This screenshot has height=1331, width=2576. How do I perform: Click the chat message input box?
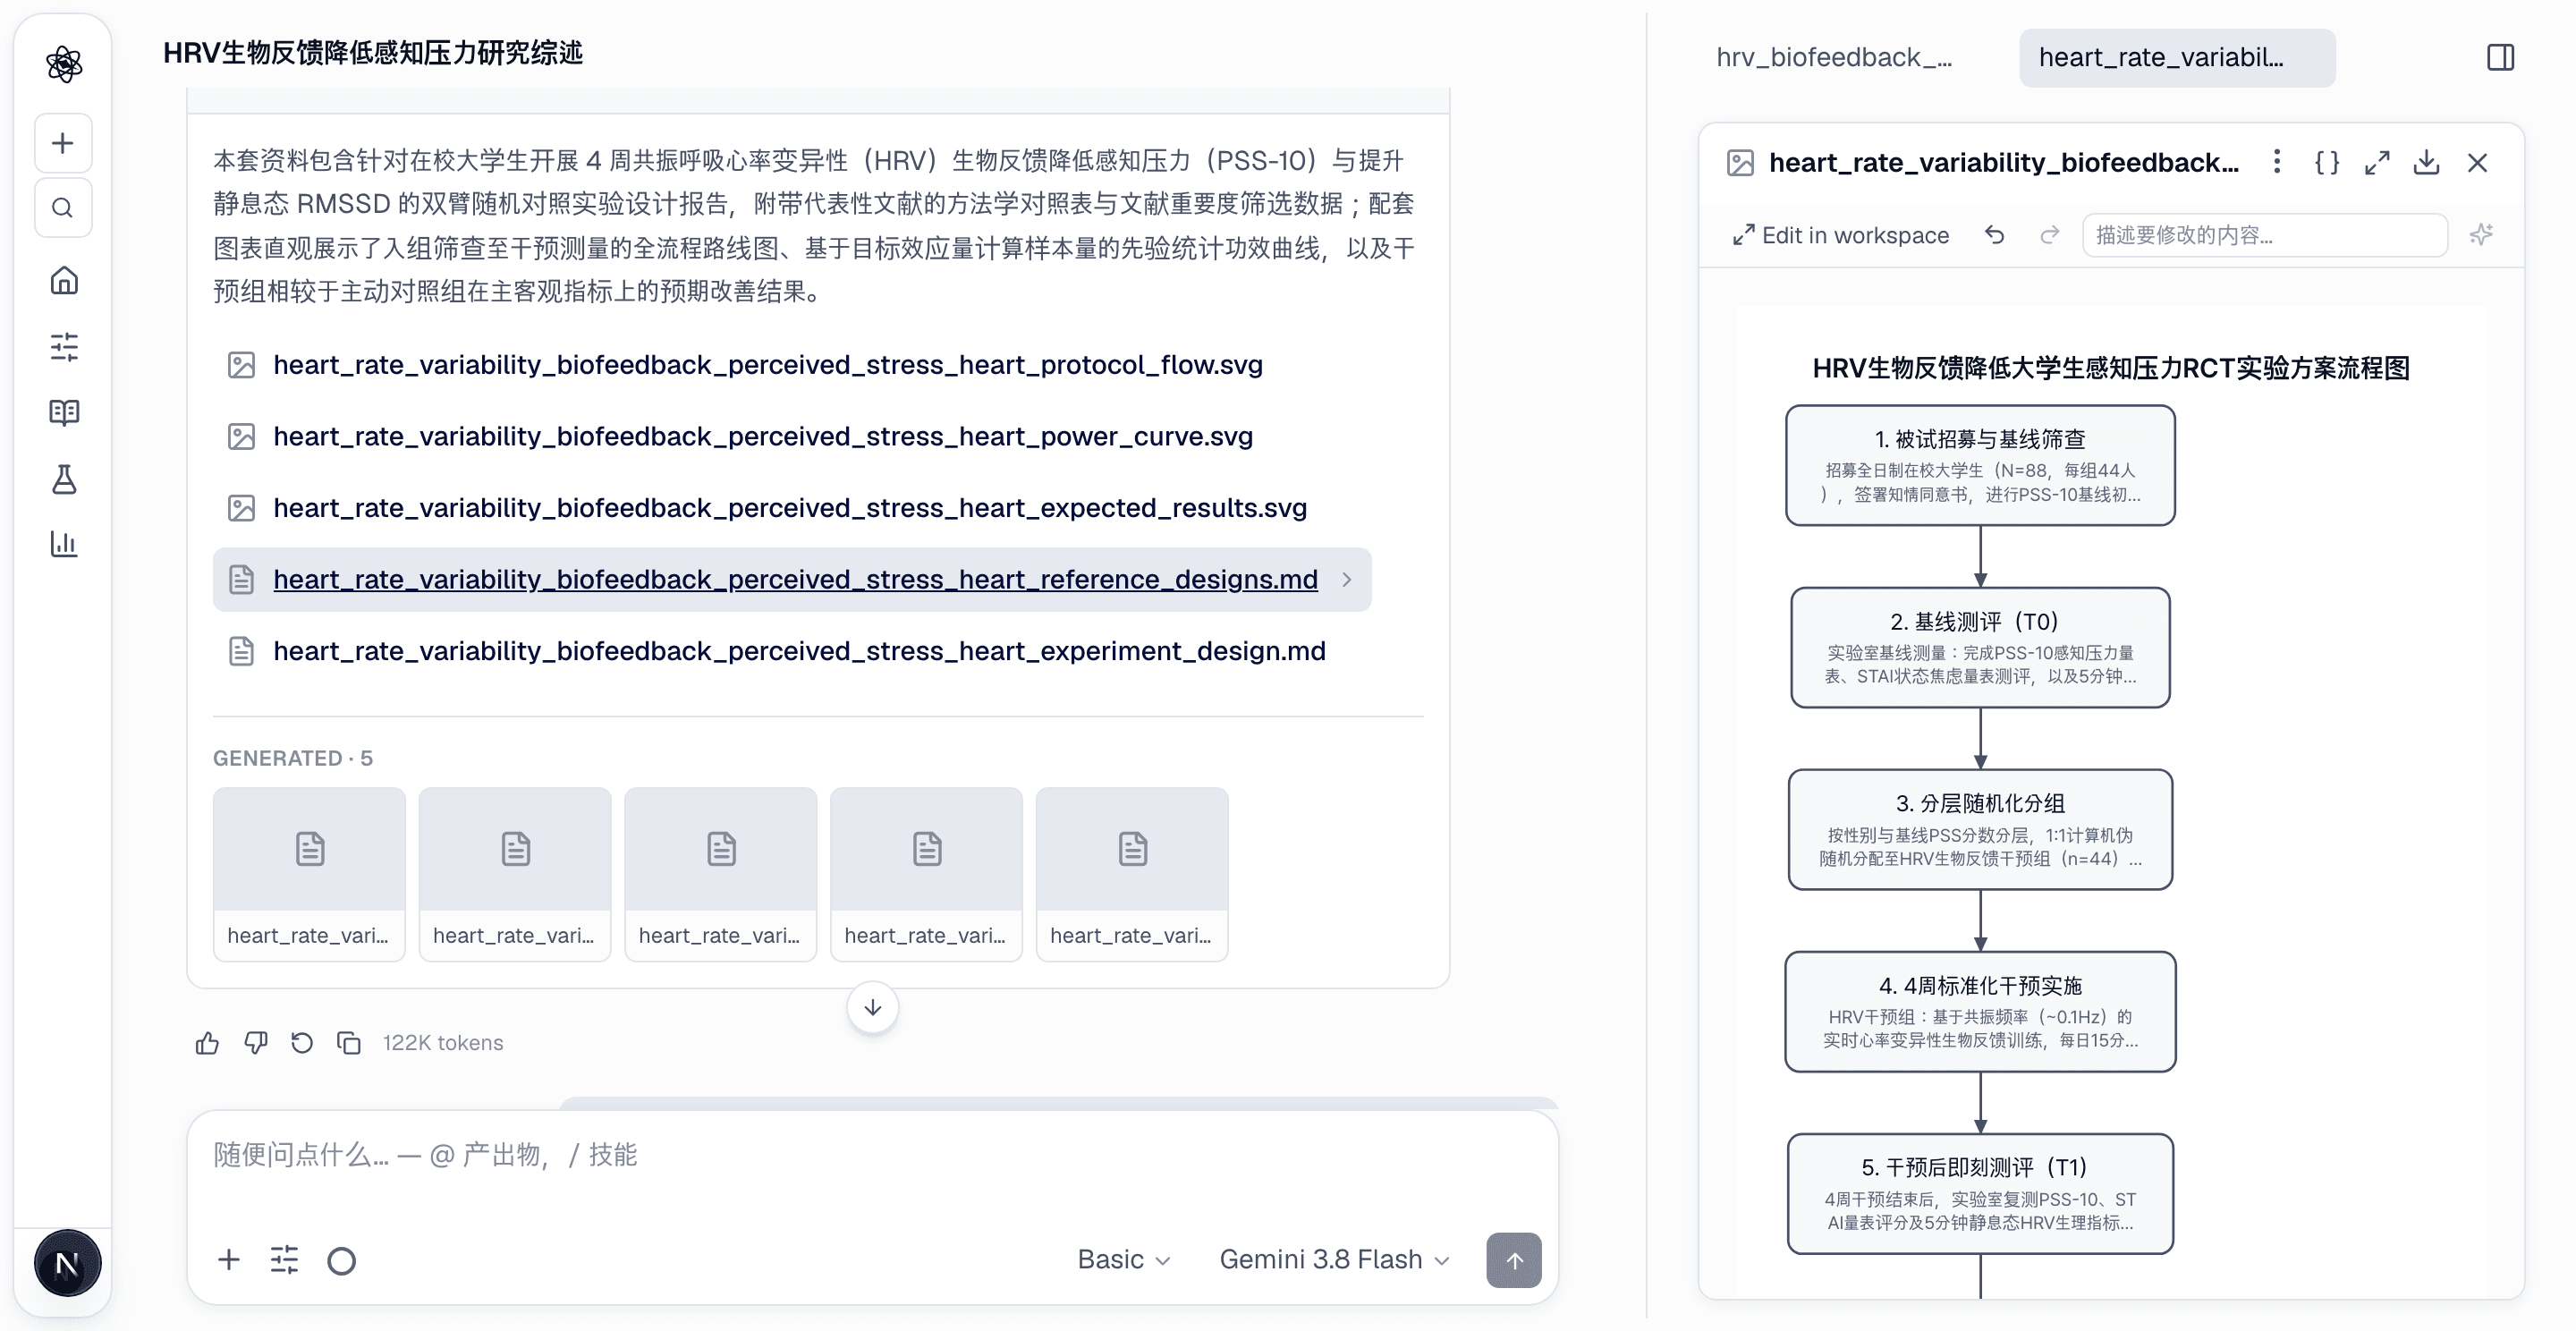[872, 1156]
